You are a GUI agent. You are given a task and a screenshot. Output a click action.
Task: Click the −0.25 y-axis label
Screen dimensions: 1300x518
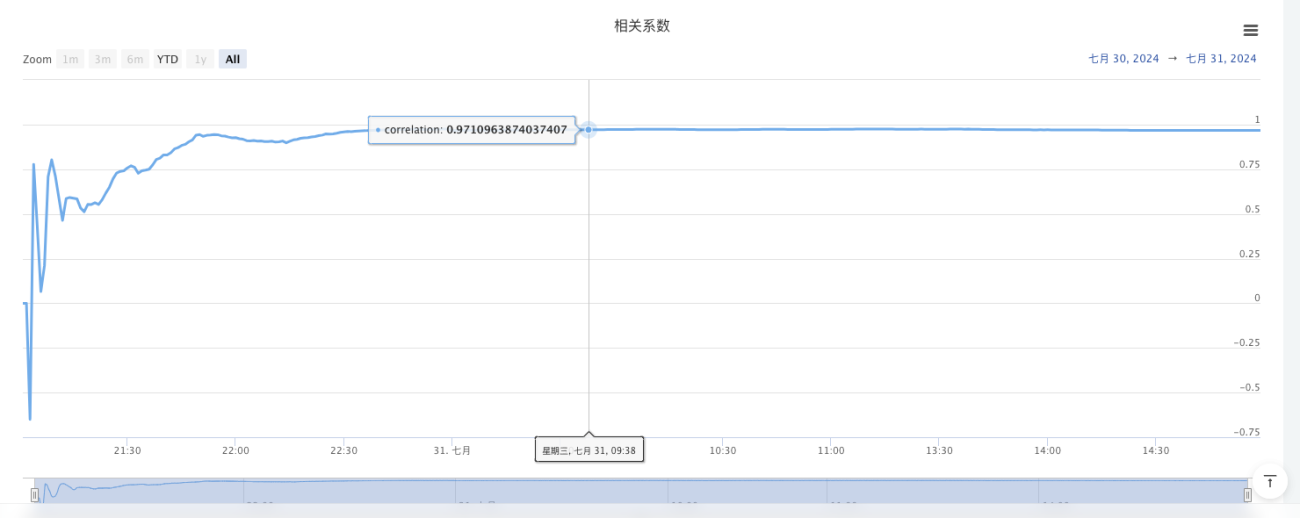tap(1246, 342)
